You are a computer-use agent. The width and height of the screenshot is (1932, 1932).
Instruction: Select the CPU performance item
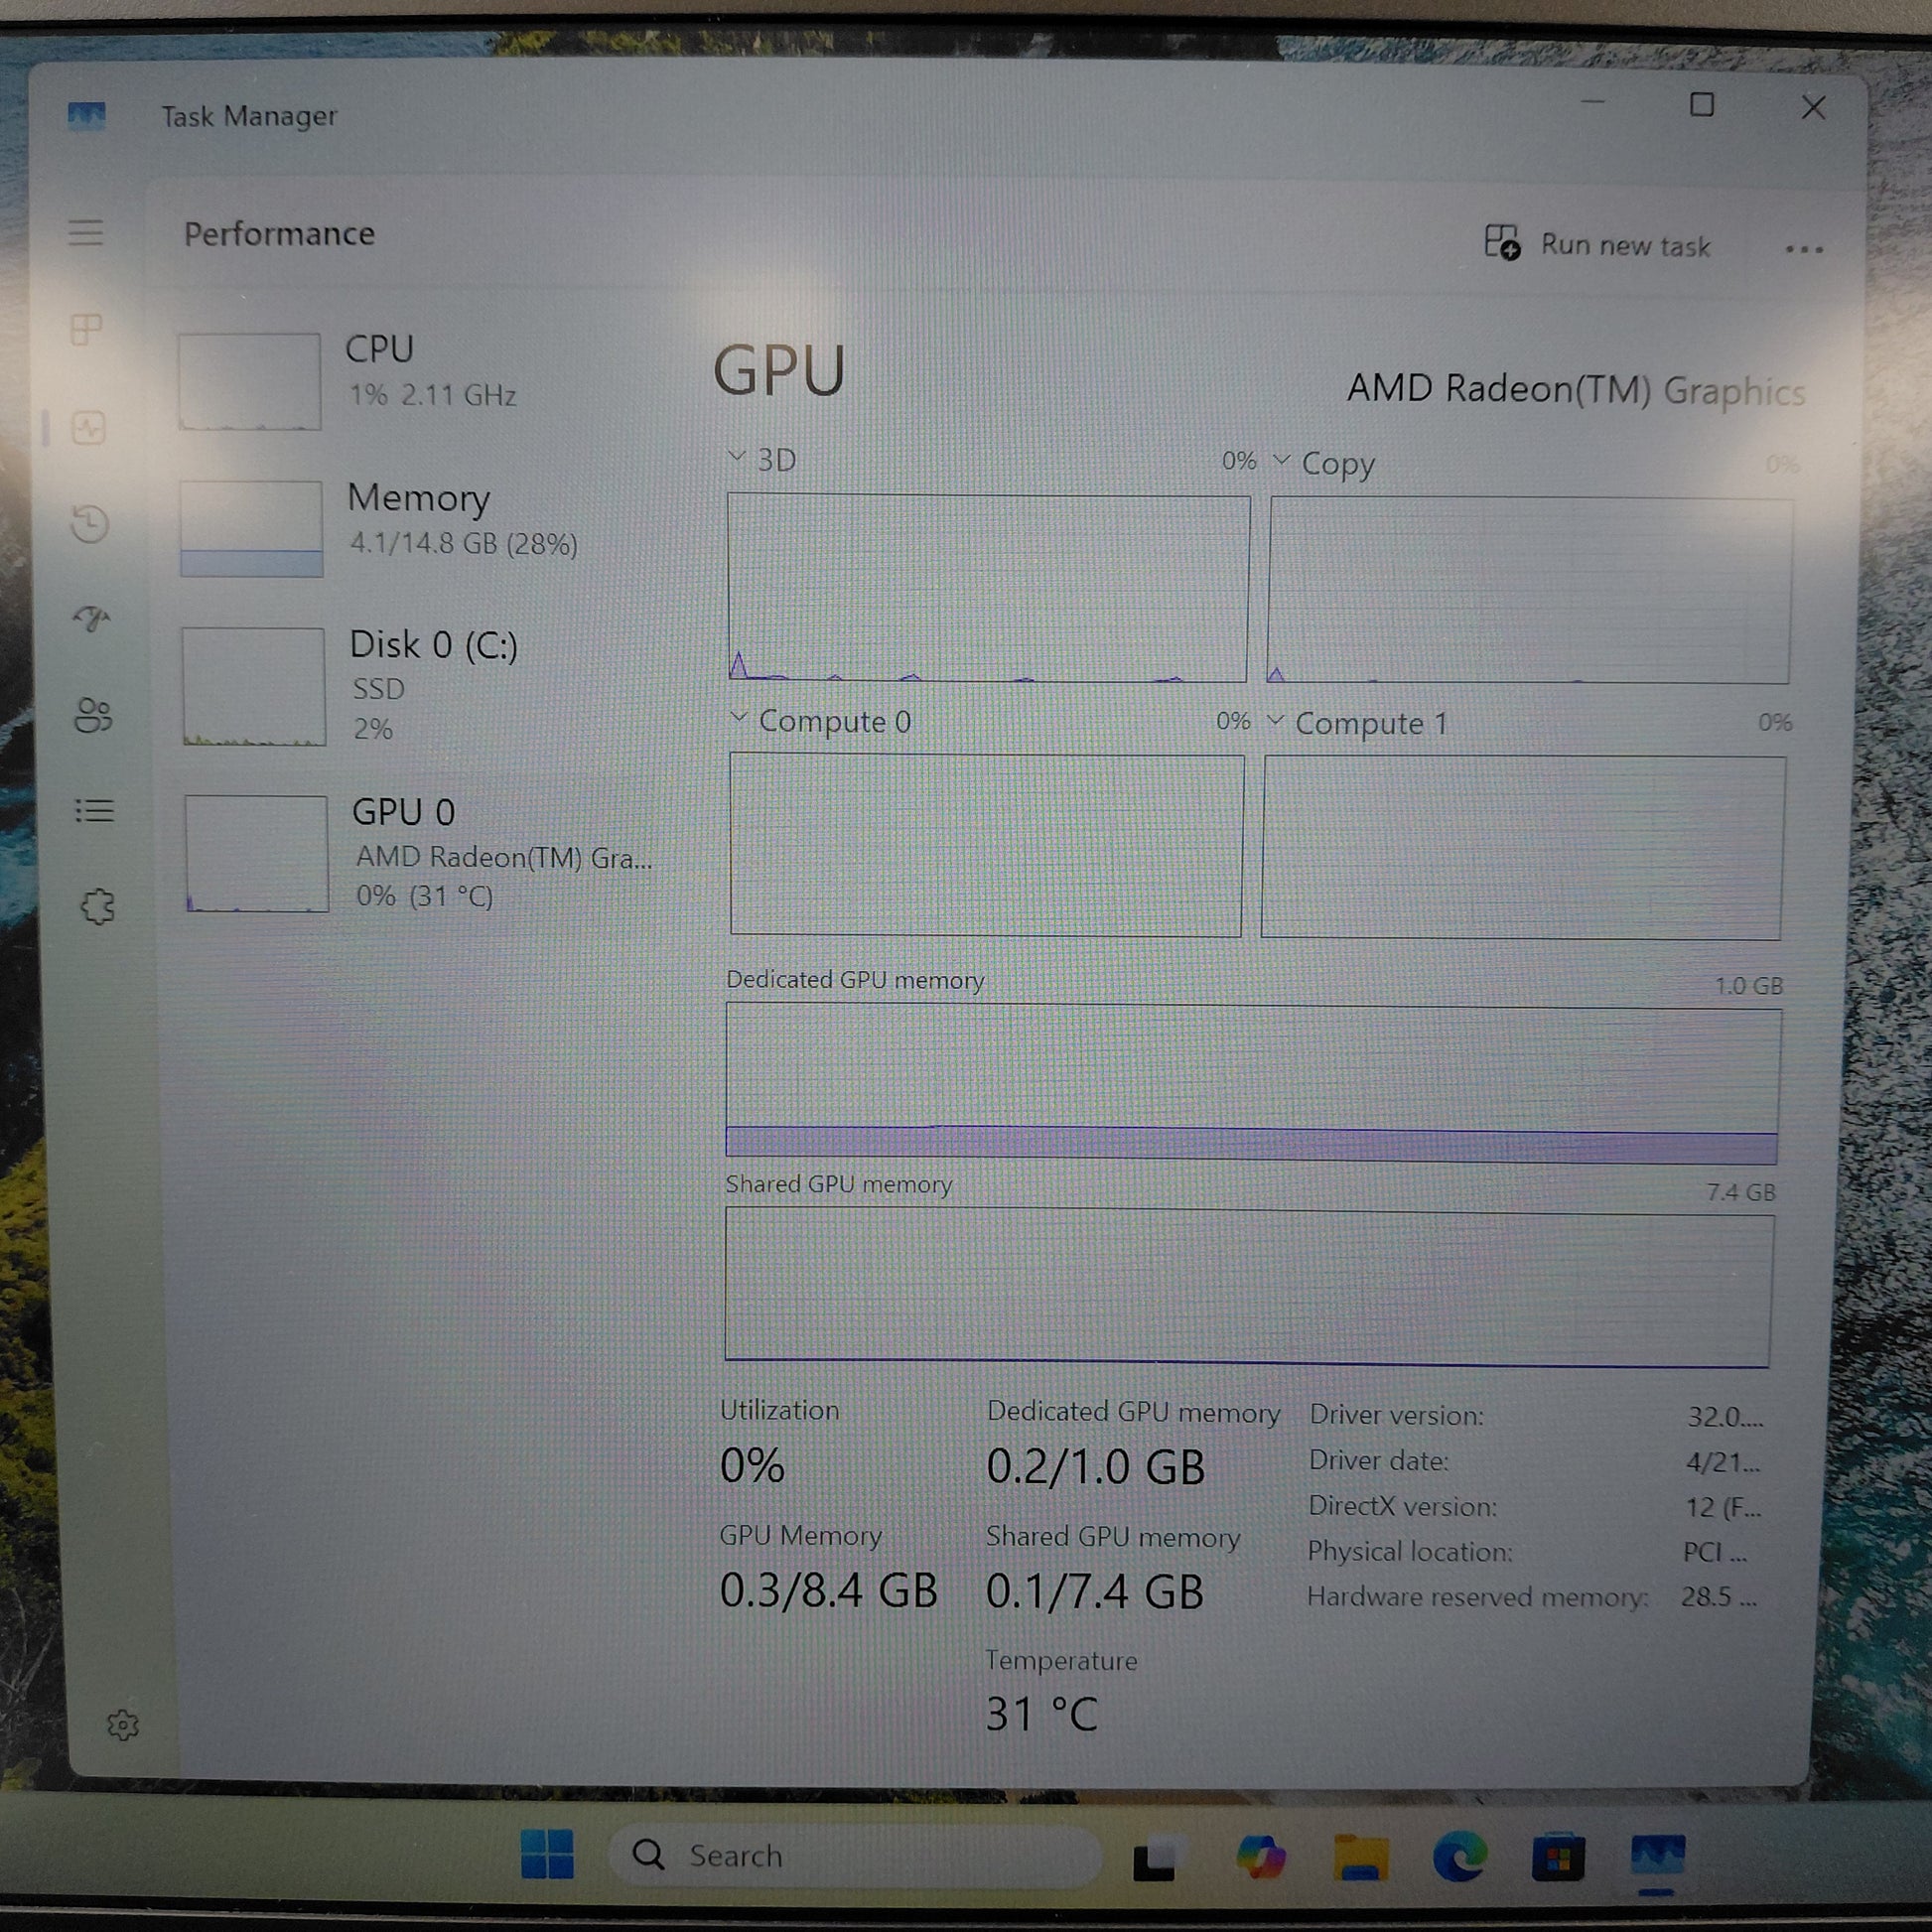[420, 380]
